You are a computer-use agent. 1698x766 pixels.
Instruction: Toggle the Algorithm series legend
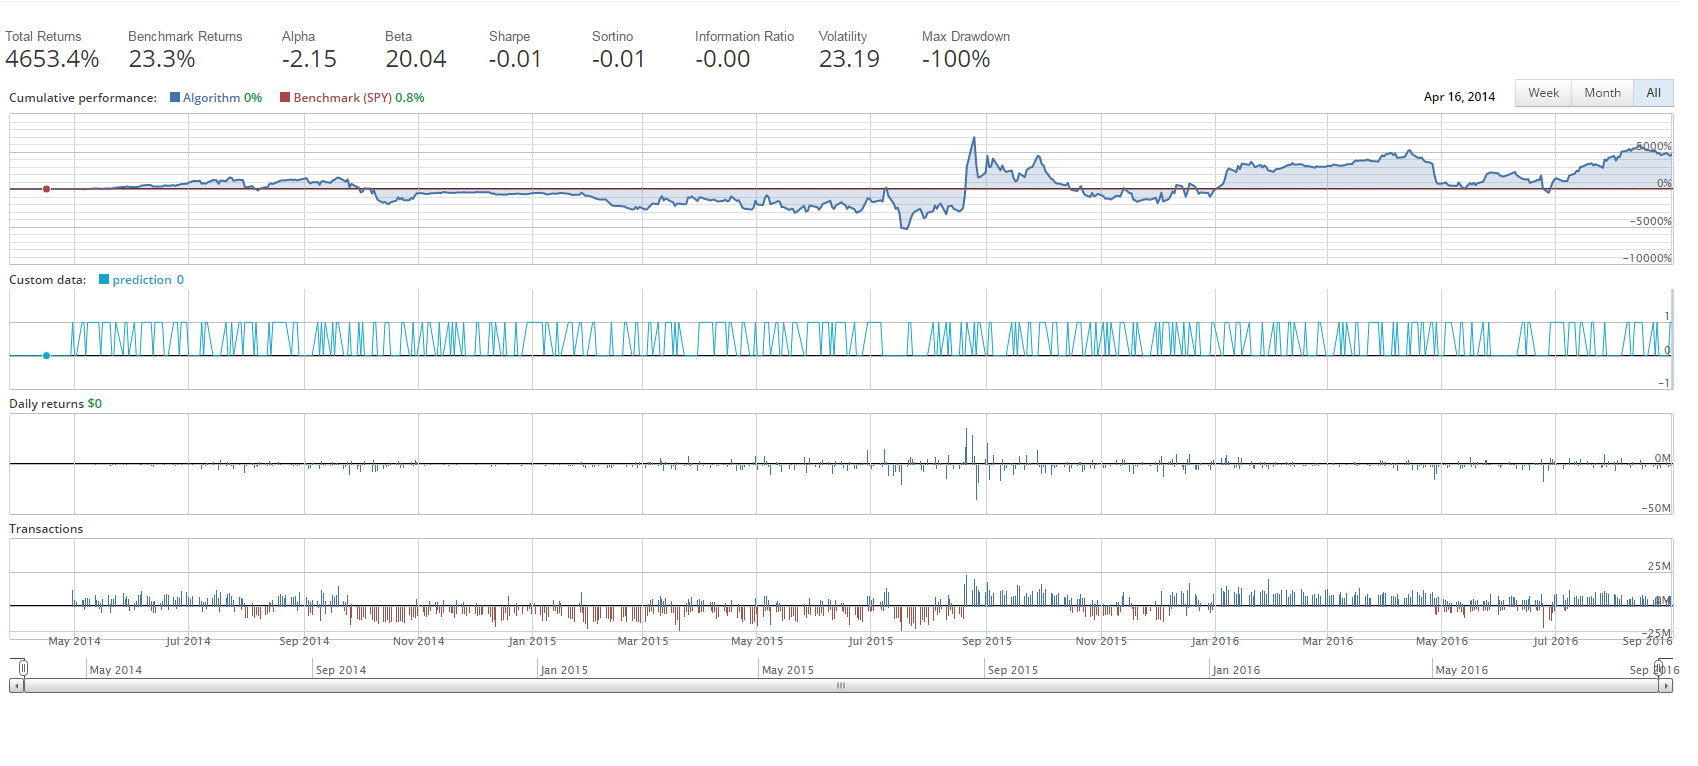[216, 98]
